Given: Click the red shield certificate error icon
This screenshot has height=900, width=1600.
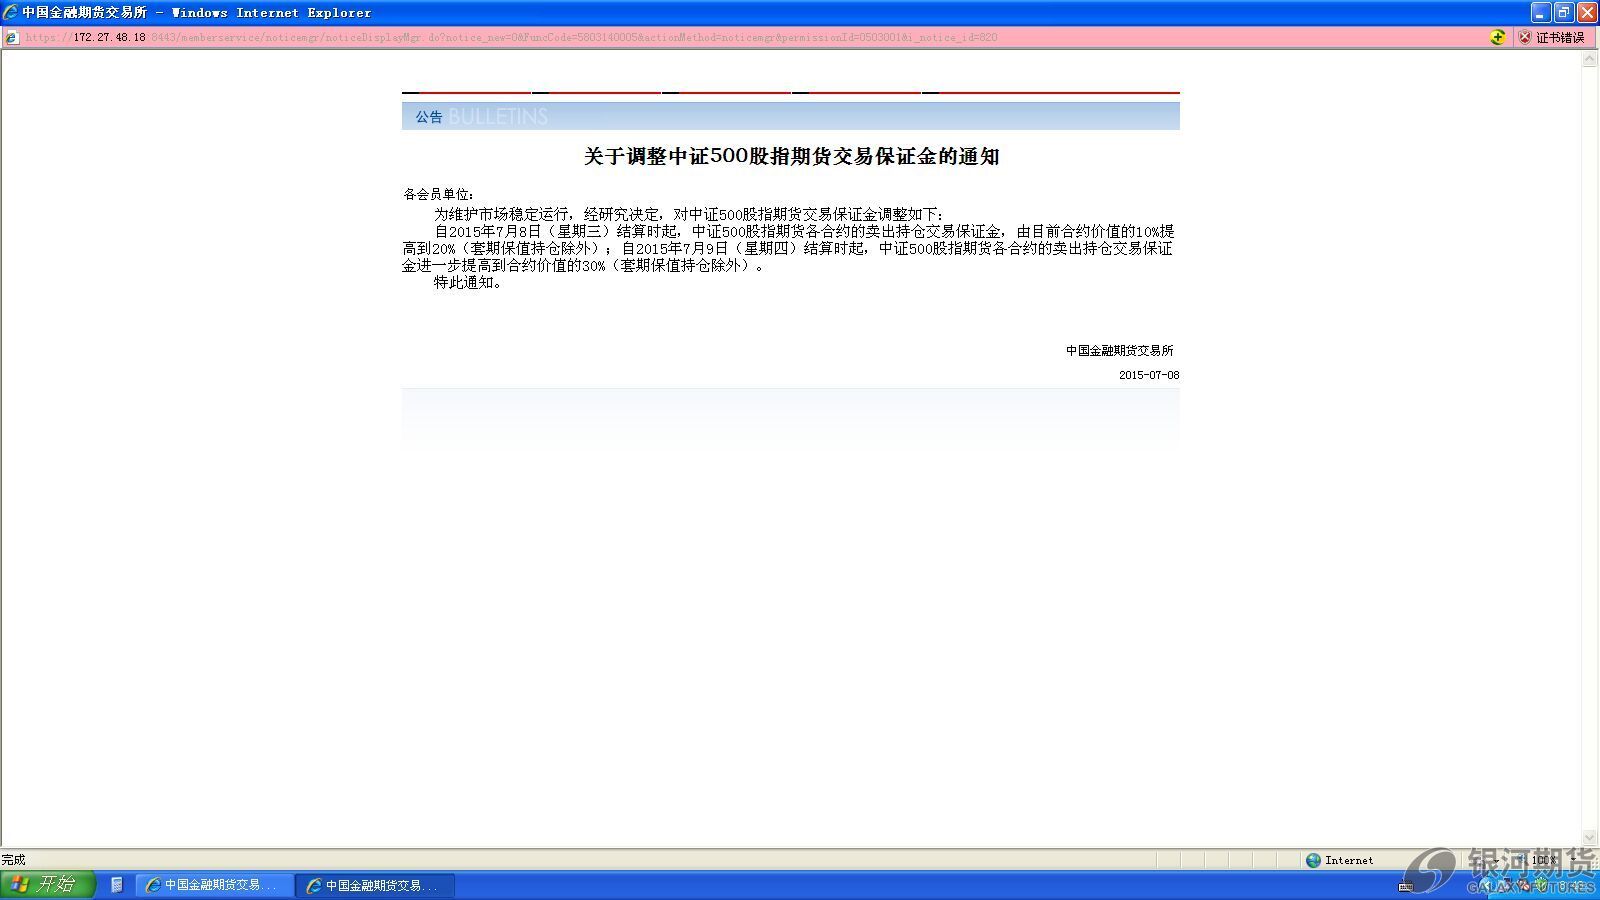Looking at the screenshot, I should tap(1525, 37).
